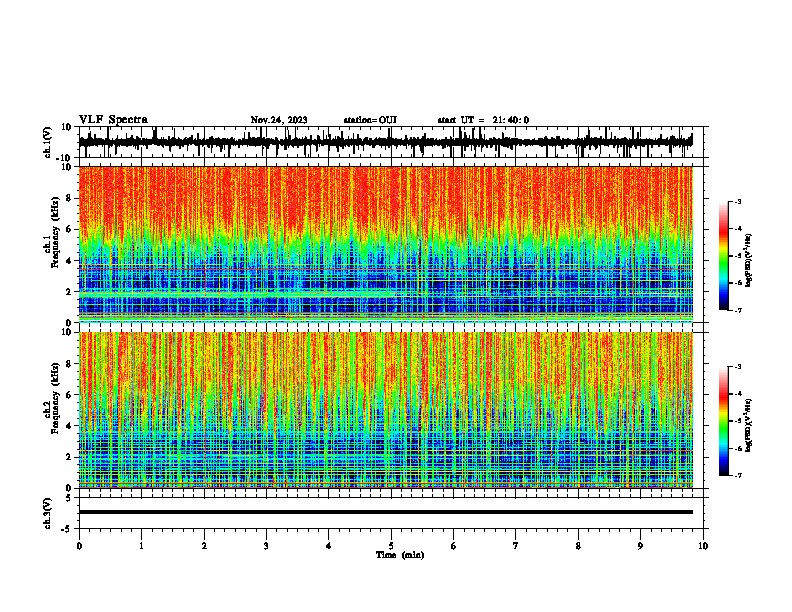
Task: Click the "ch.3(V)" axis label
Action: 47,513
